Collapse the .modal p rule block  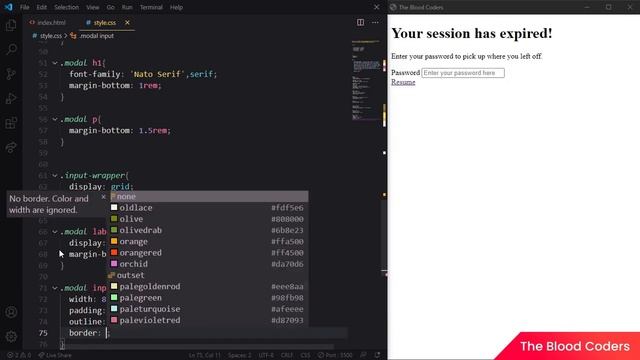tap(55, 119)
